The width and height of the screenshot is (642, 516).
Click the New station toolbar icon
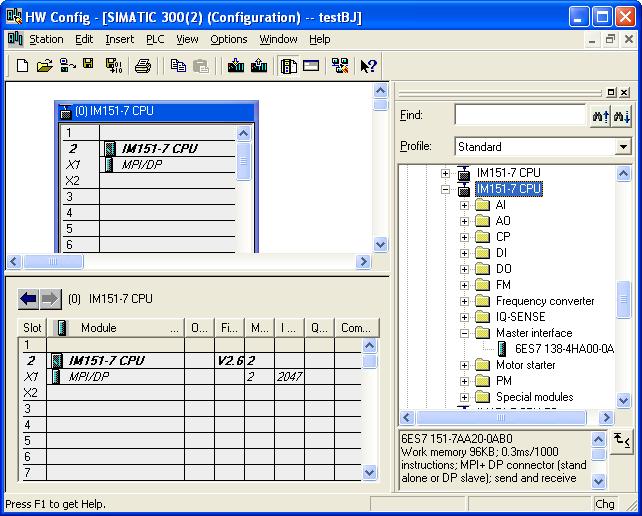point(22,66)
